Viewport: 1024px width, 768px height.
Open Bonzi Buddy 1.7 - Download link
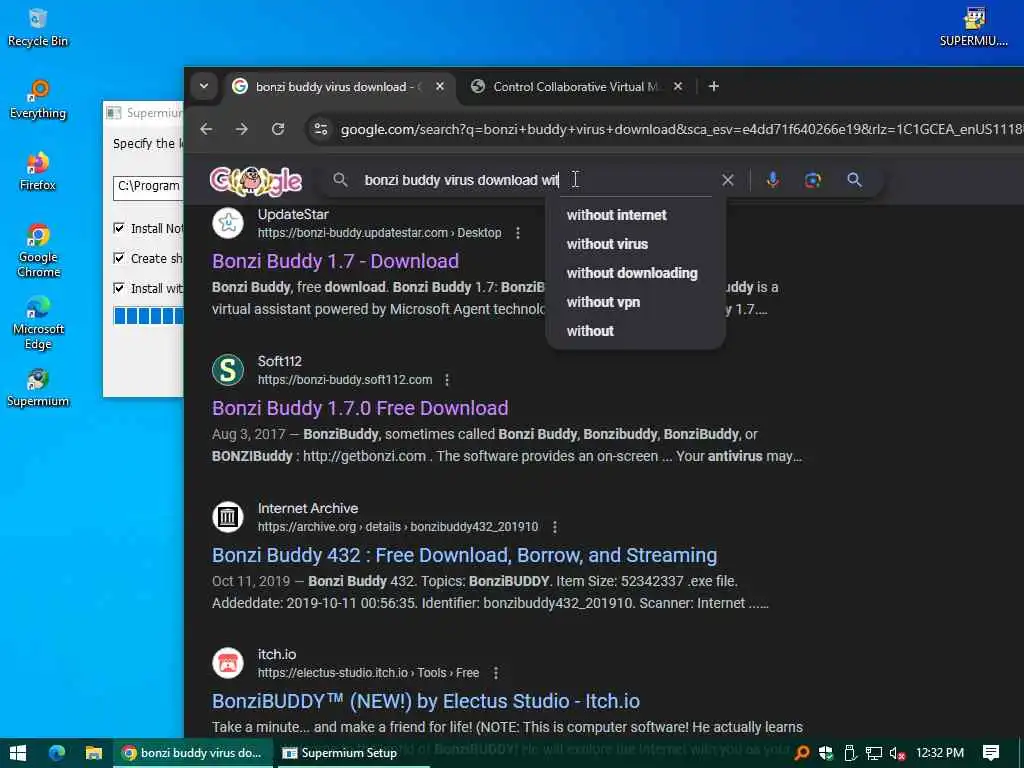(335, 261)
